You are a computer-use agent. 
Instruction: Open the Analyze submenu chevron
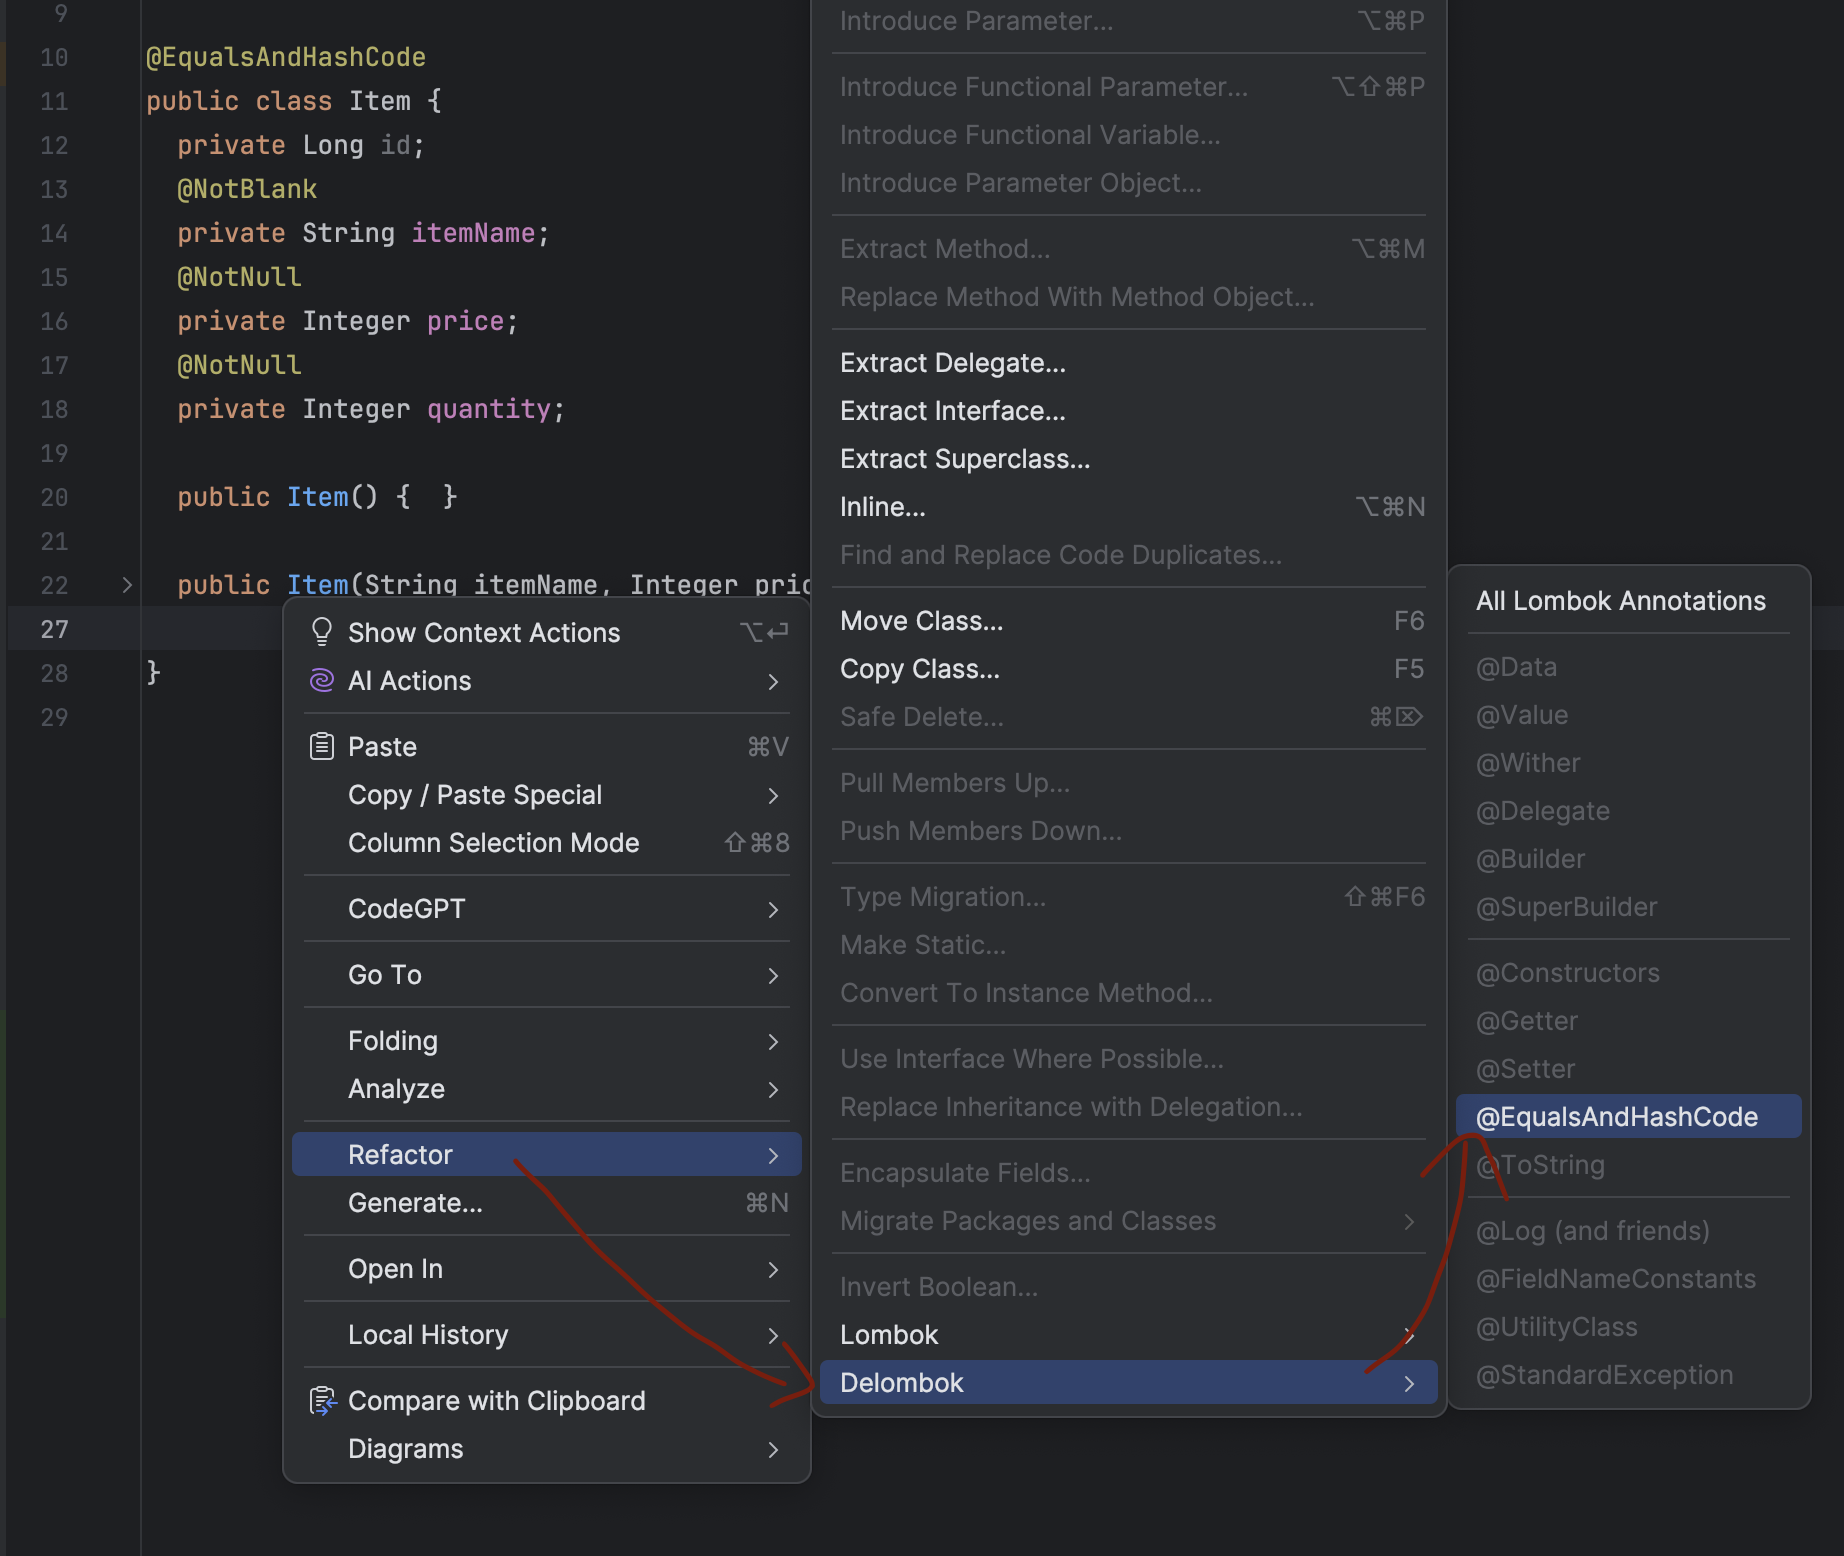(x=773, y=1090)
